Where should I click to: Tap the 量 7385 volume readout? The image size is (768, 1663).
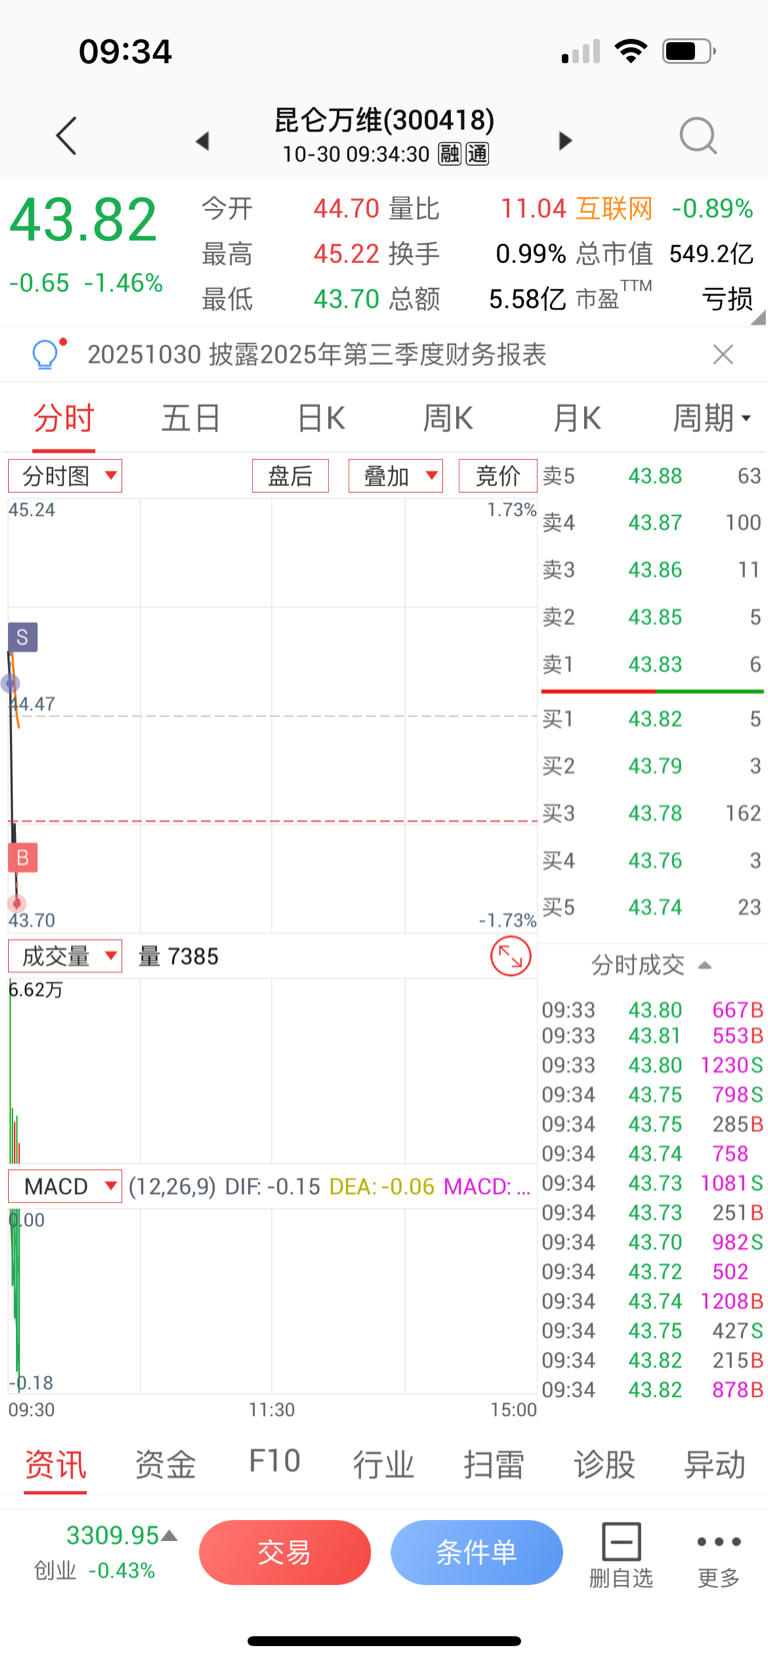(x=178, y=957)
